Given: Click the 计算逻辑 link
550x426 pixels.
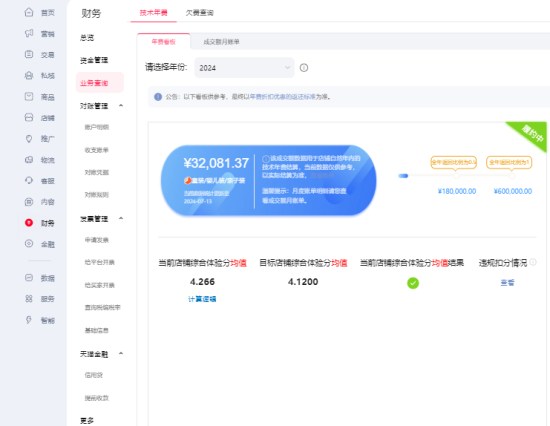Looking at the screenshot, I should coord(202,299).
